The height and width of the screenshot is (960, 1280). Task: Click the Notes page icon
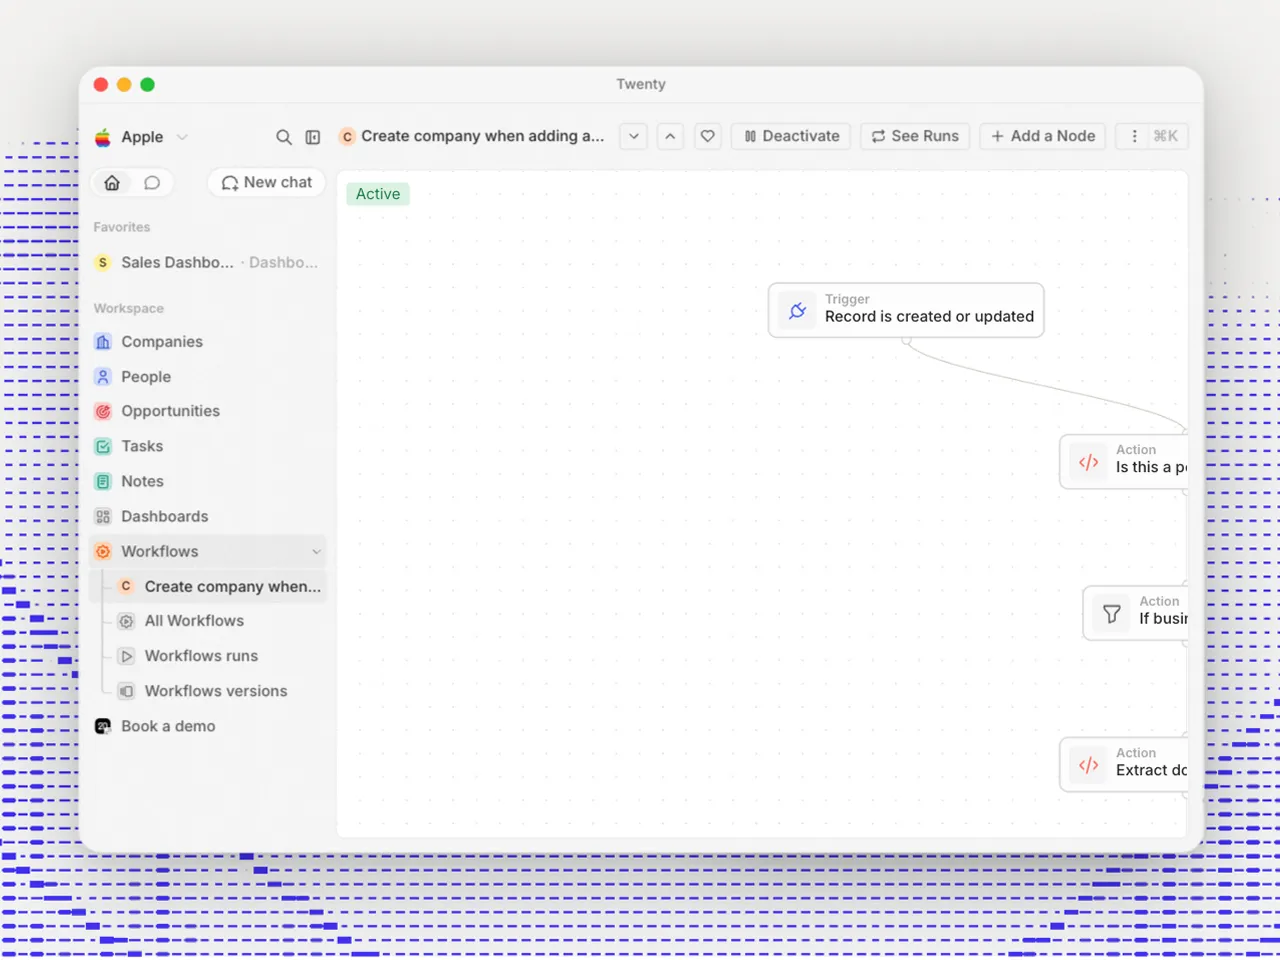tap(103, 481)
